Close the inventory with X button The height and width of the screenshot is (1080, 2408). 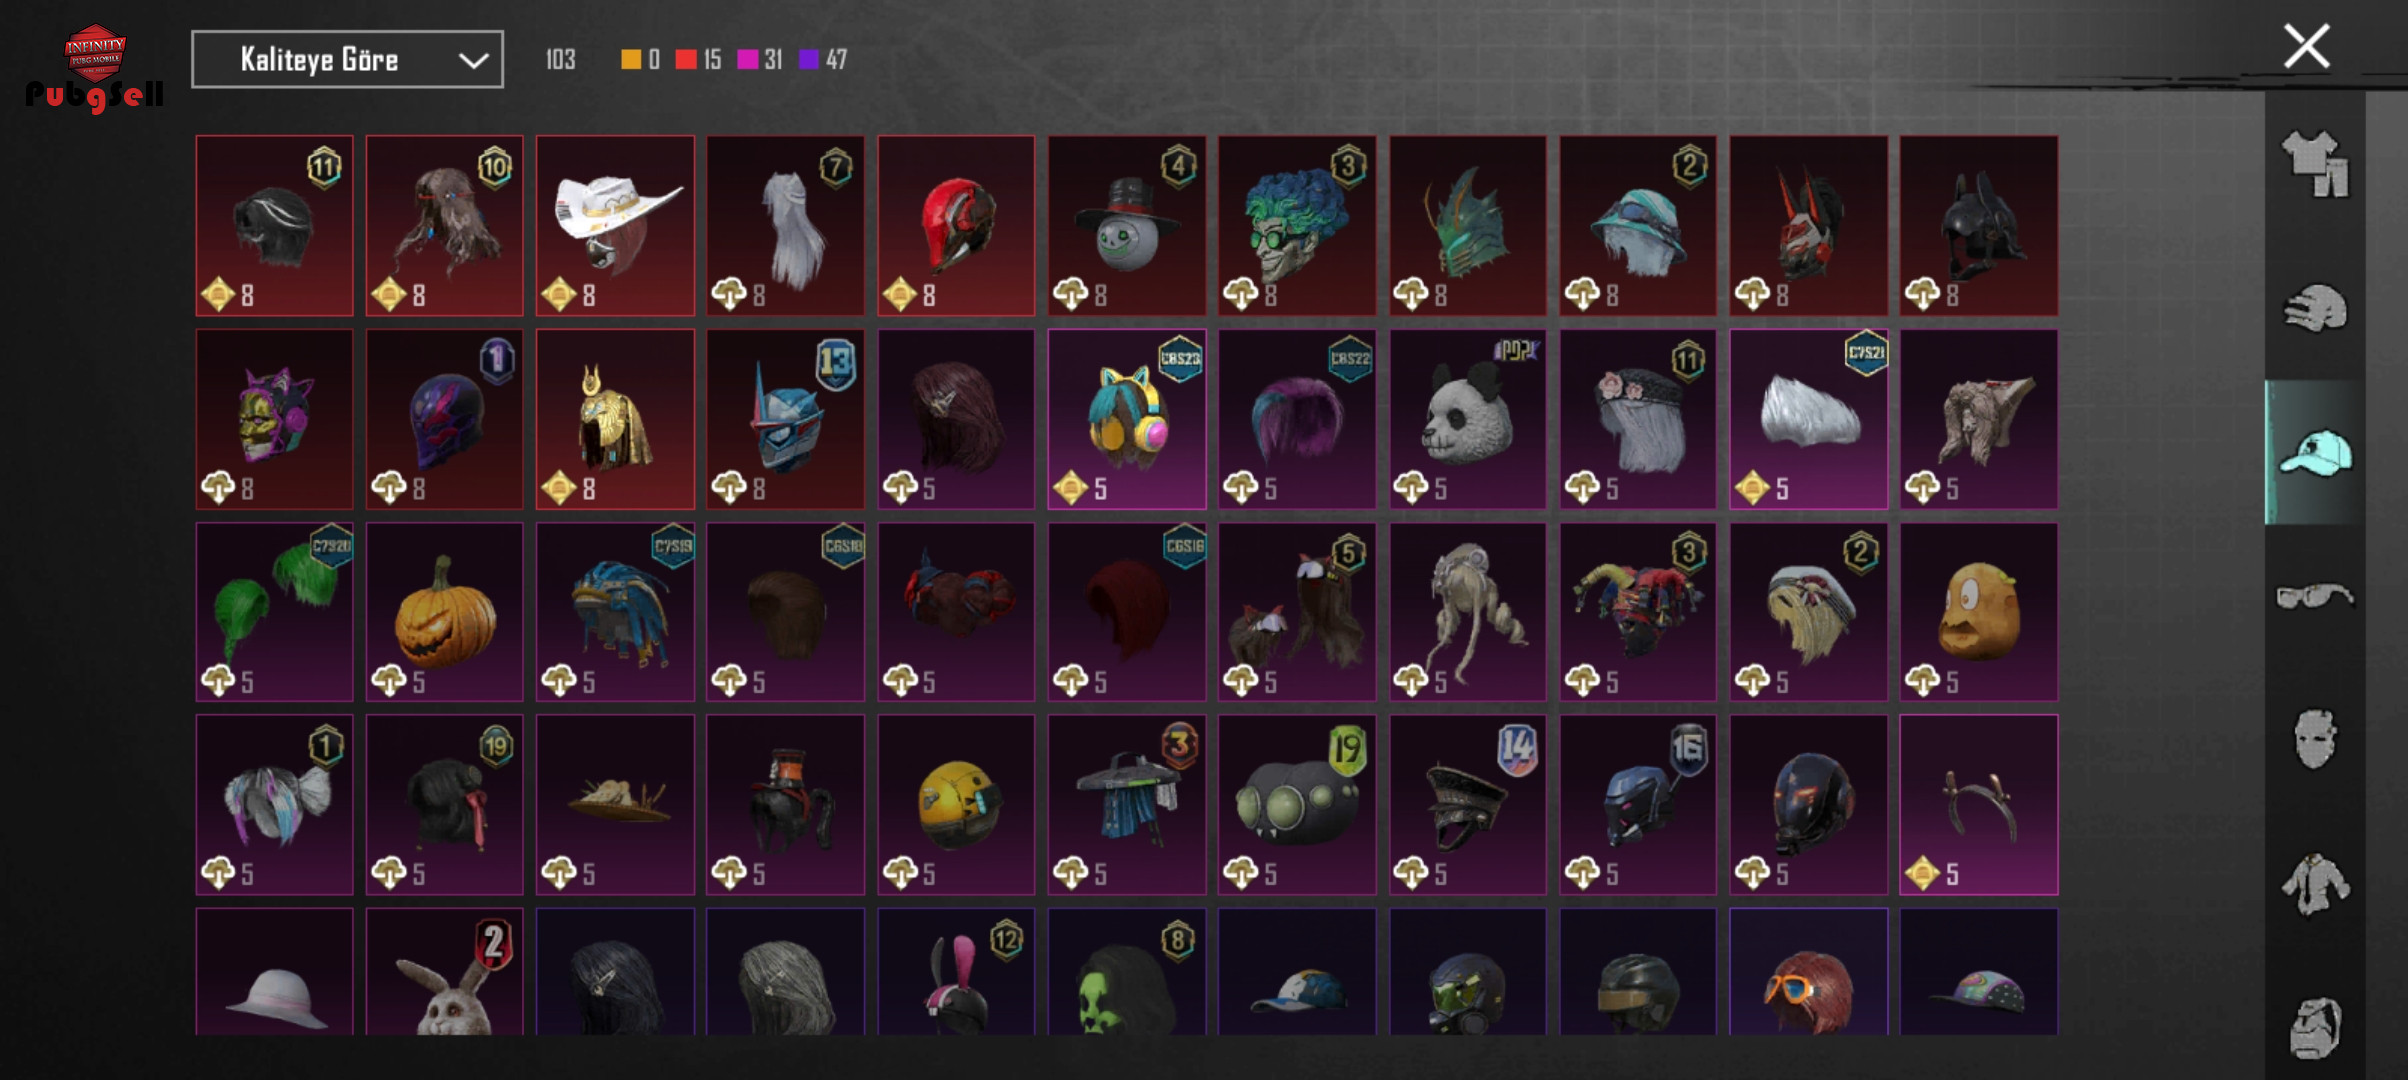click(x=2307, y=47)
